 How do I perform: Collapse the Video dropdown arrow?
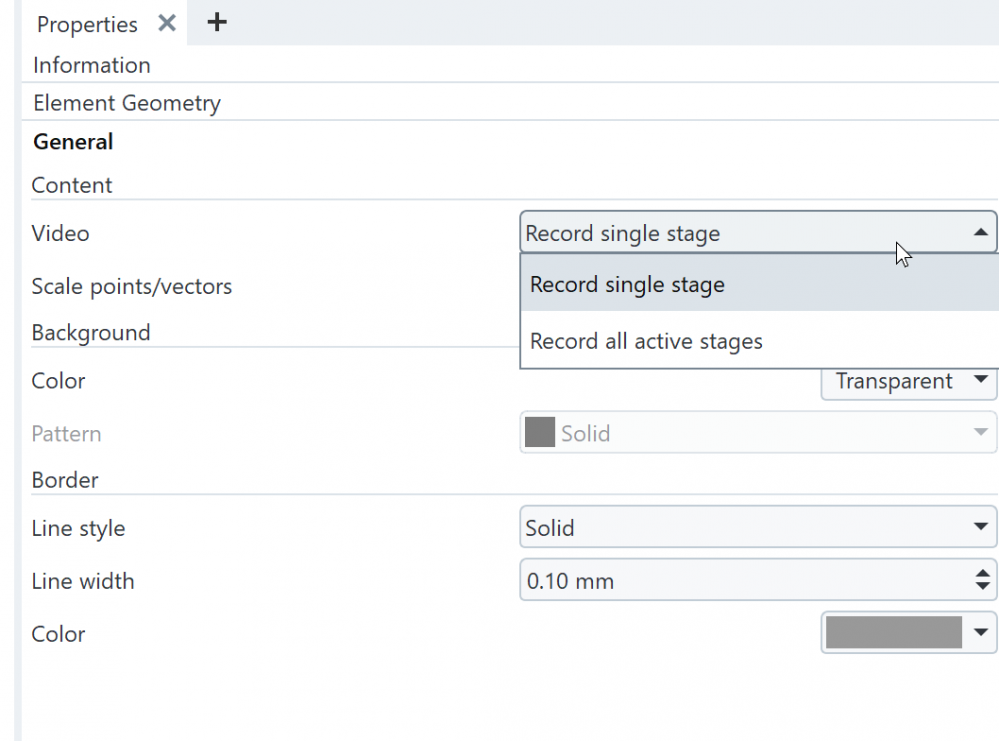pos(980,233)
